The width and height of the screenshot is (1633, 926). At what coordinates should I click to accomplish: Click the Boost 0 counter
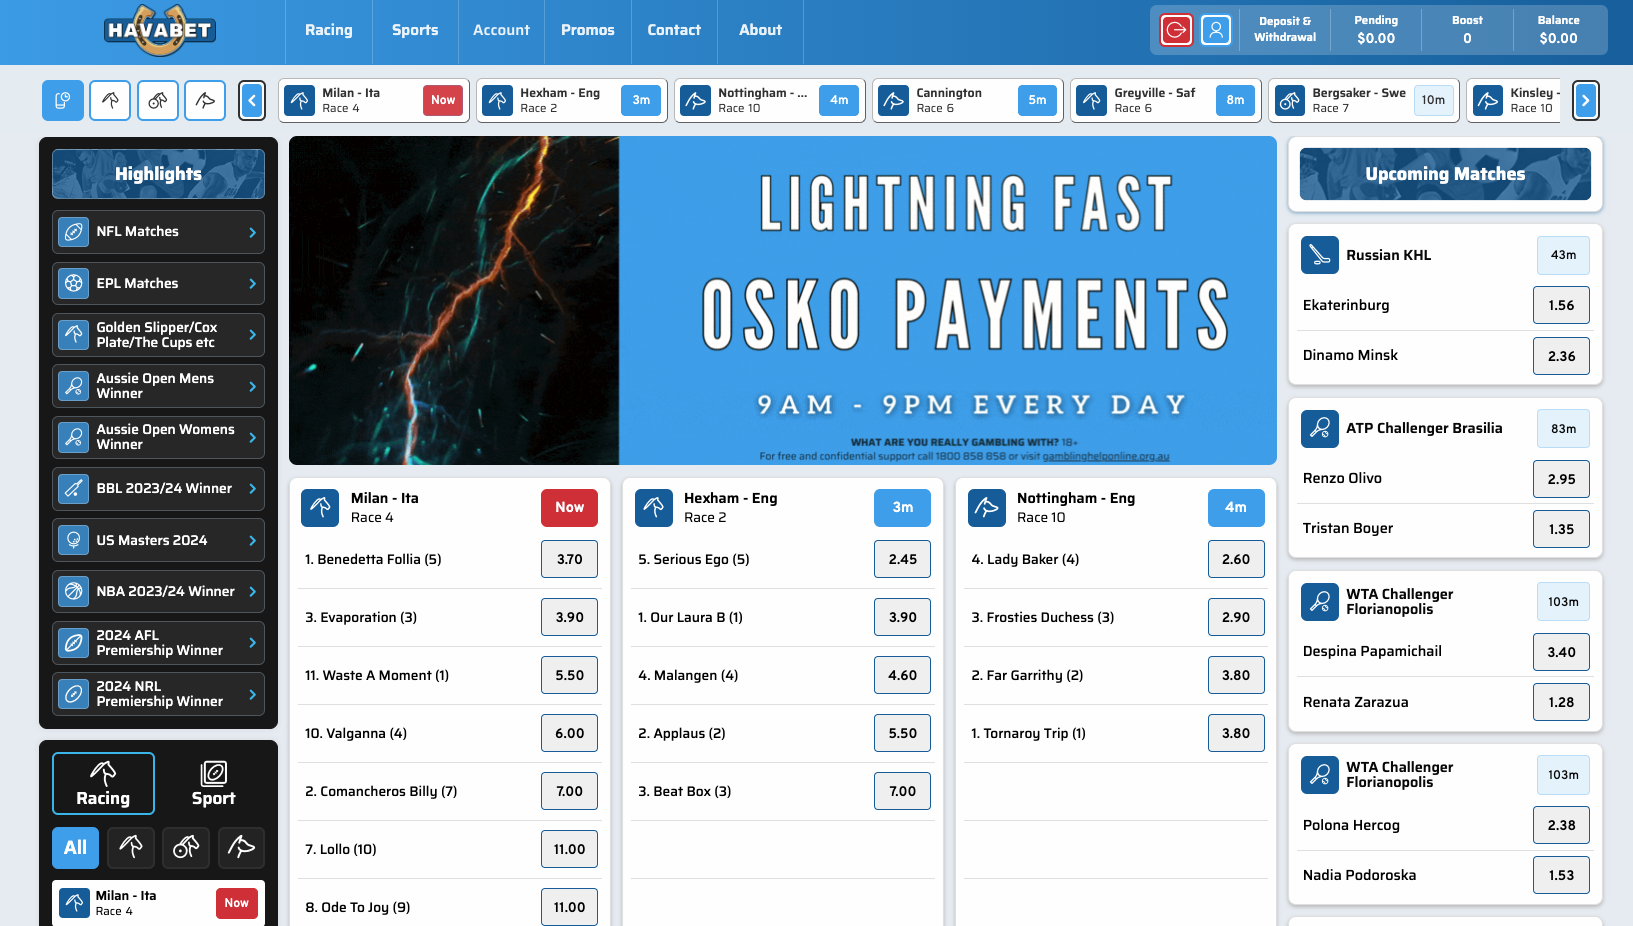[x=1467, y=30]
